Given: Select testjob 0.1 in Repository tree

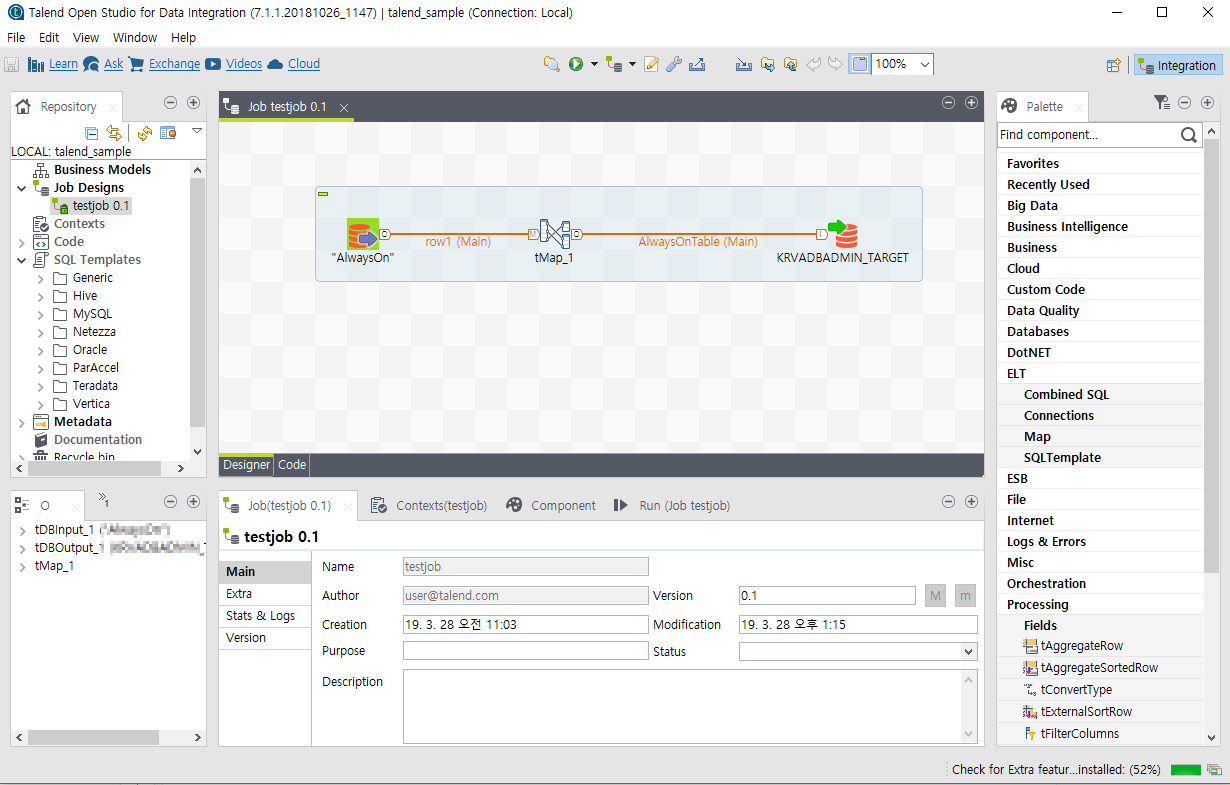Looking at the screenshot, I should (x=101, y=205).
